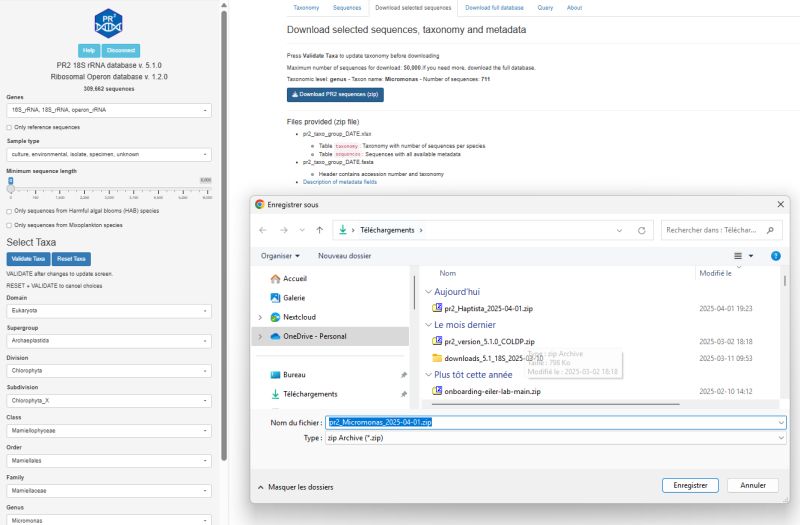Open the Sample type dropdown
800x525 pixels.
109,154
